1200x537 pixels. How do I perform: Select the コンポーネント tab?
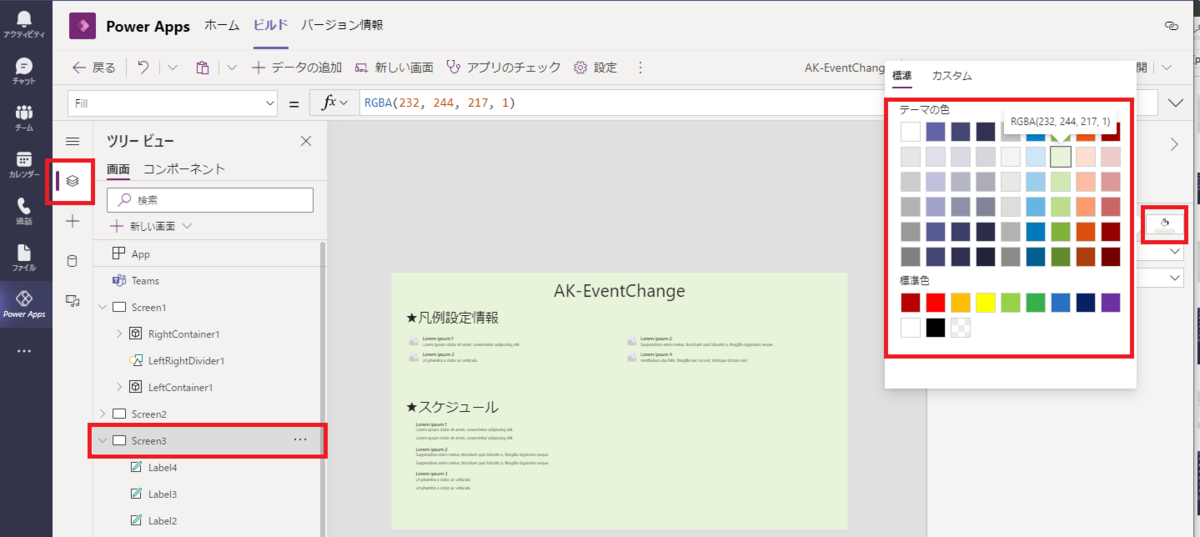click(x=184, y=170)
